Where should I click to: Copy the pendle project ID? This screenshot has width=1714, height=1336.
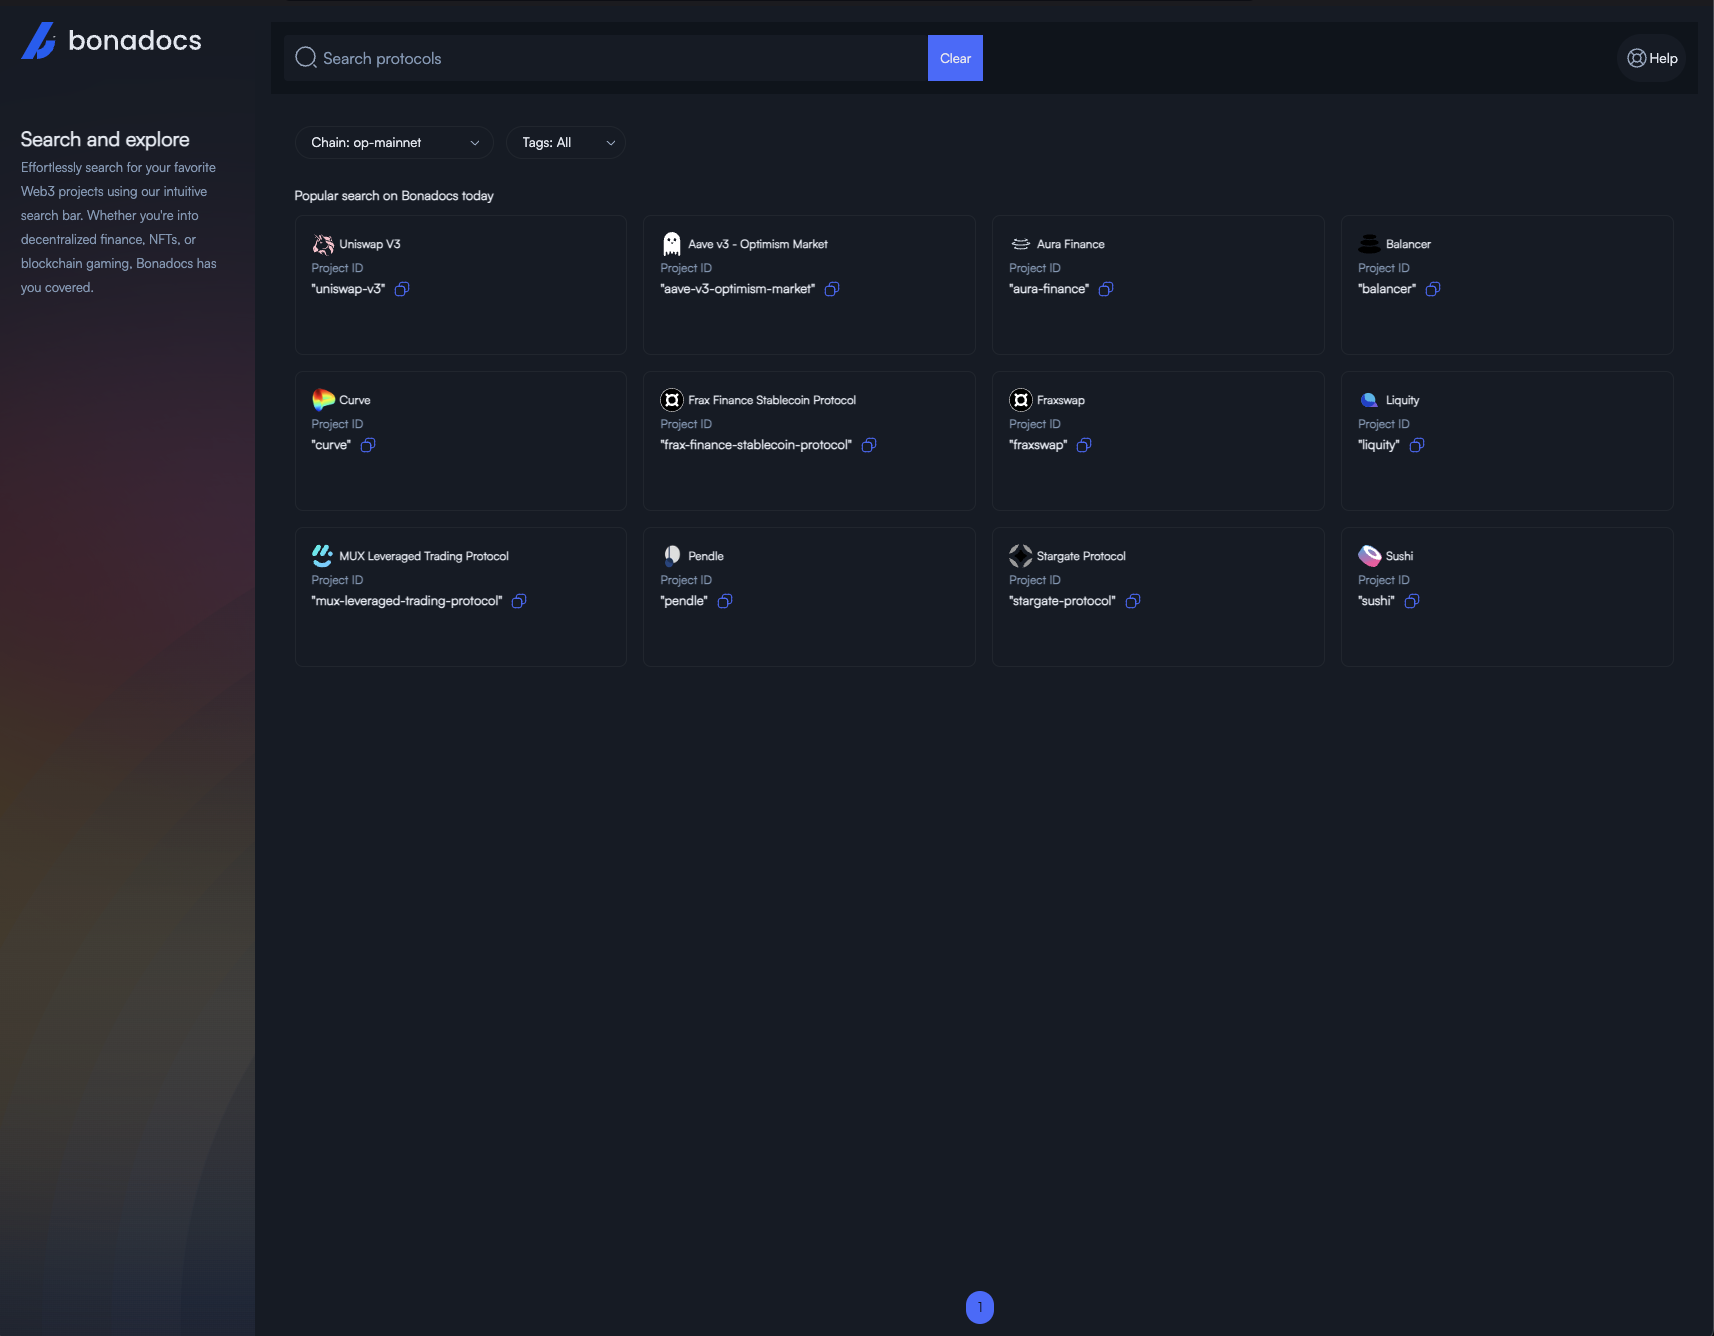tap(725, 601)
